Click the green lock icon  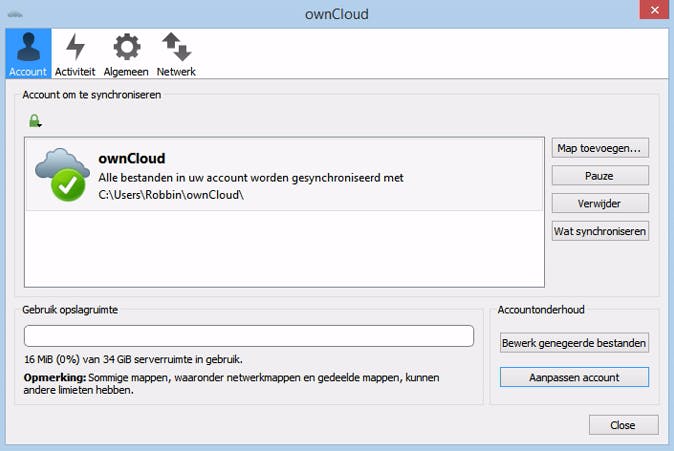(x=35, y=121)
